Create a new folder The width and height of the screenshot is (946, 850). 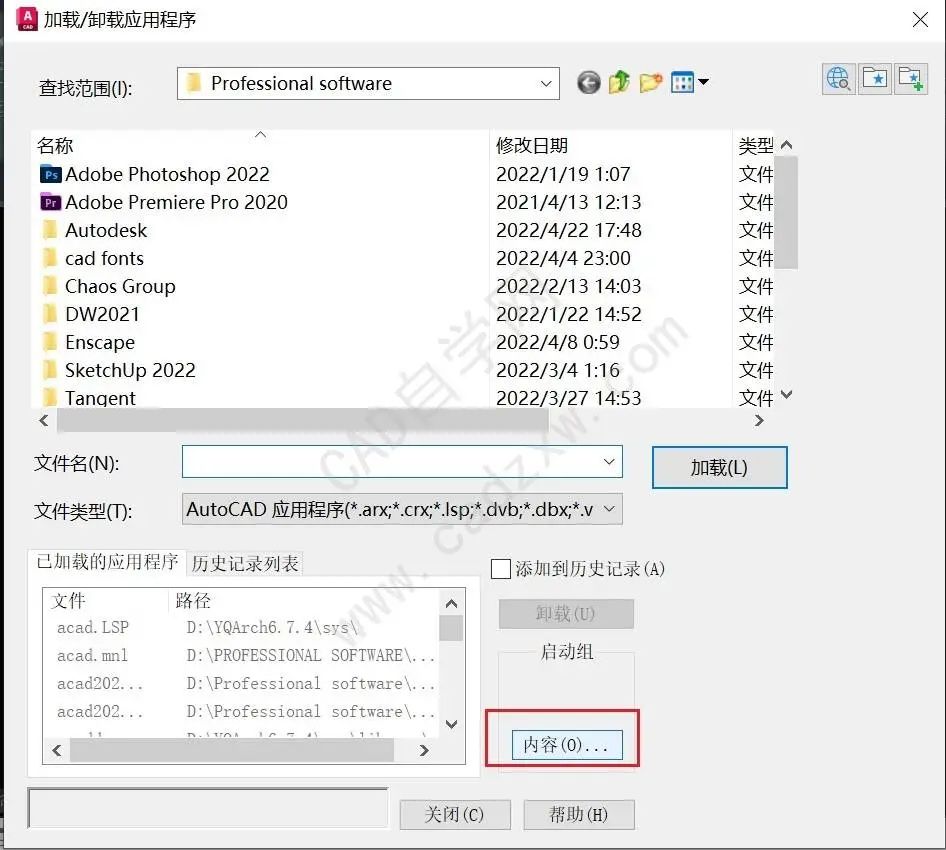651,82
